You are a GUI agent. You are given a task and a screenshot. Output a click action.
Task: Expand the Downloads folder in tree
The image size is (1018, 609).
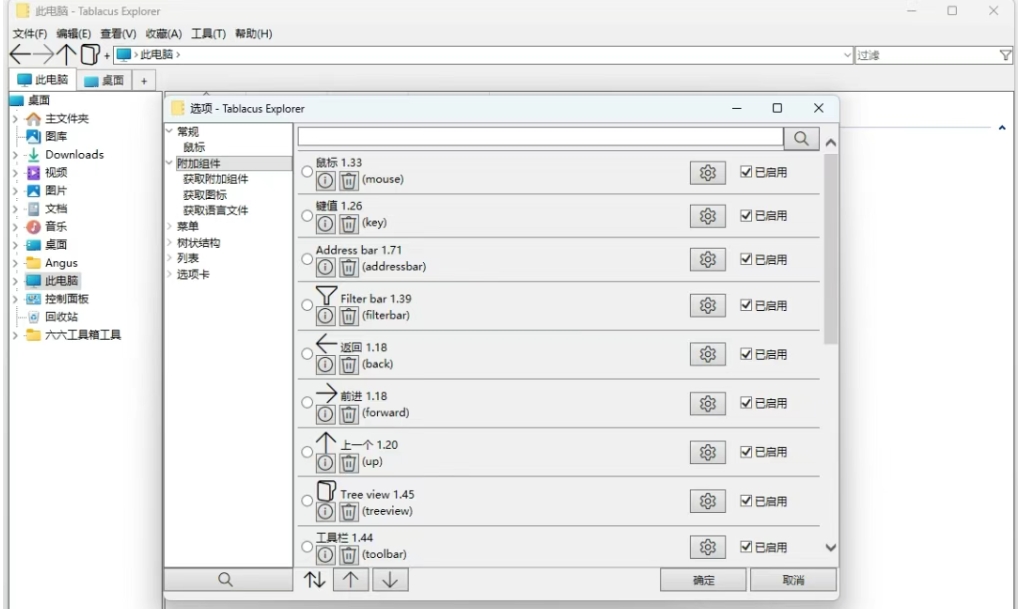click(x=16, y=155)
